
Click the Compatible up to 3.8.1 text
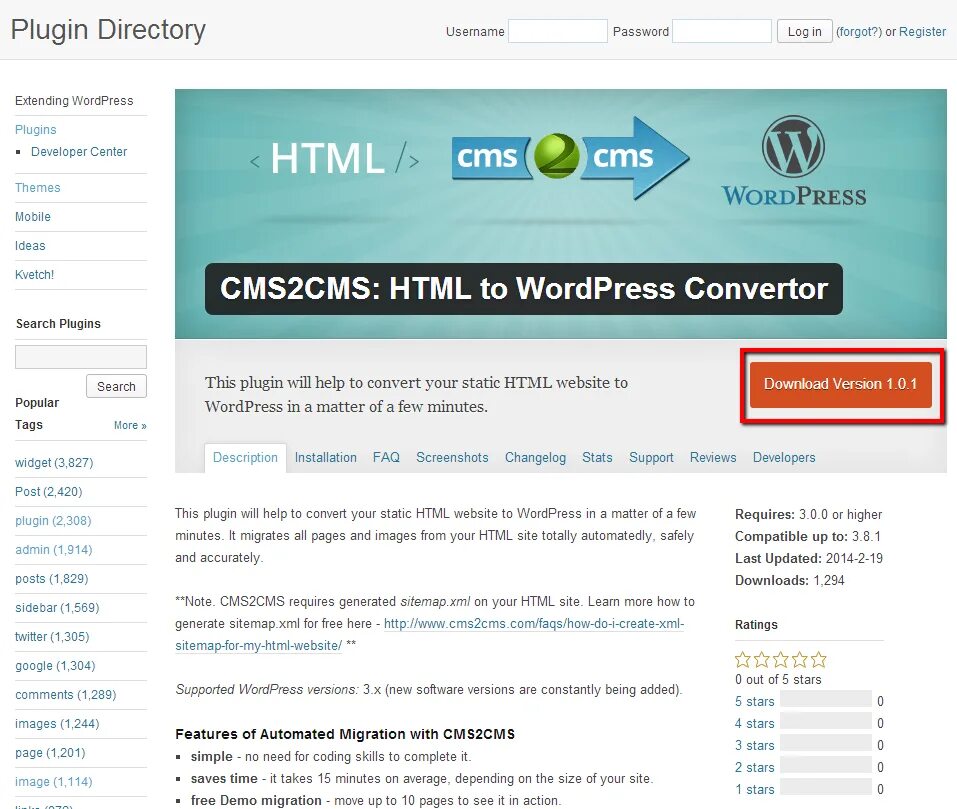[807, 536]
